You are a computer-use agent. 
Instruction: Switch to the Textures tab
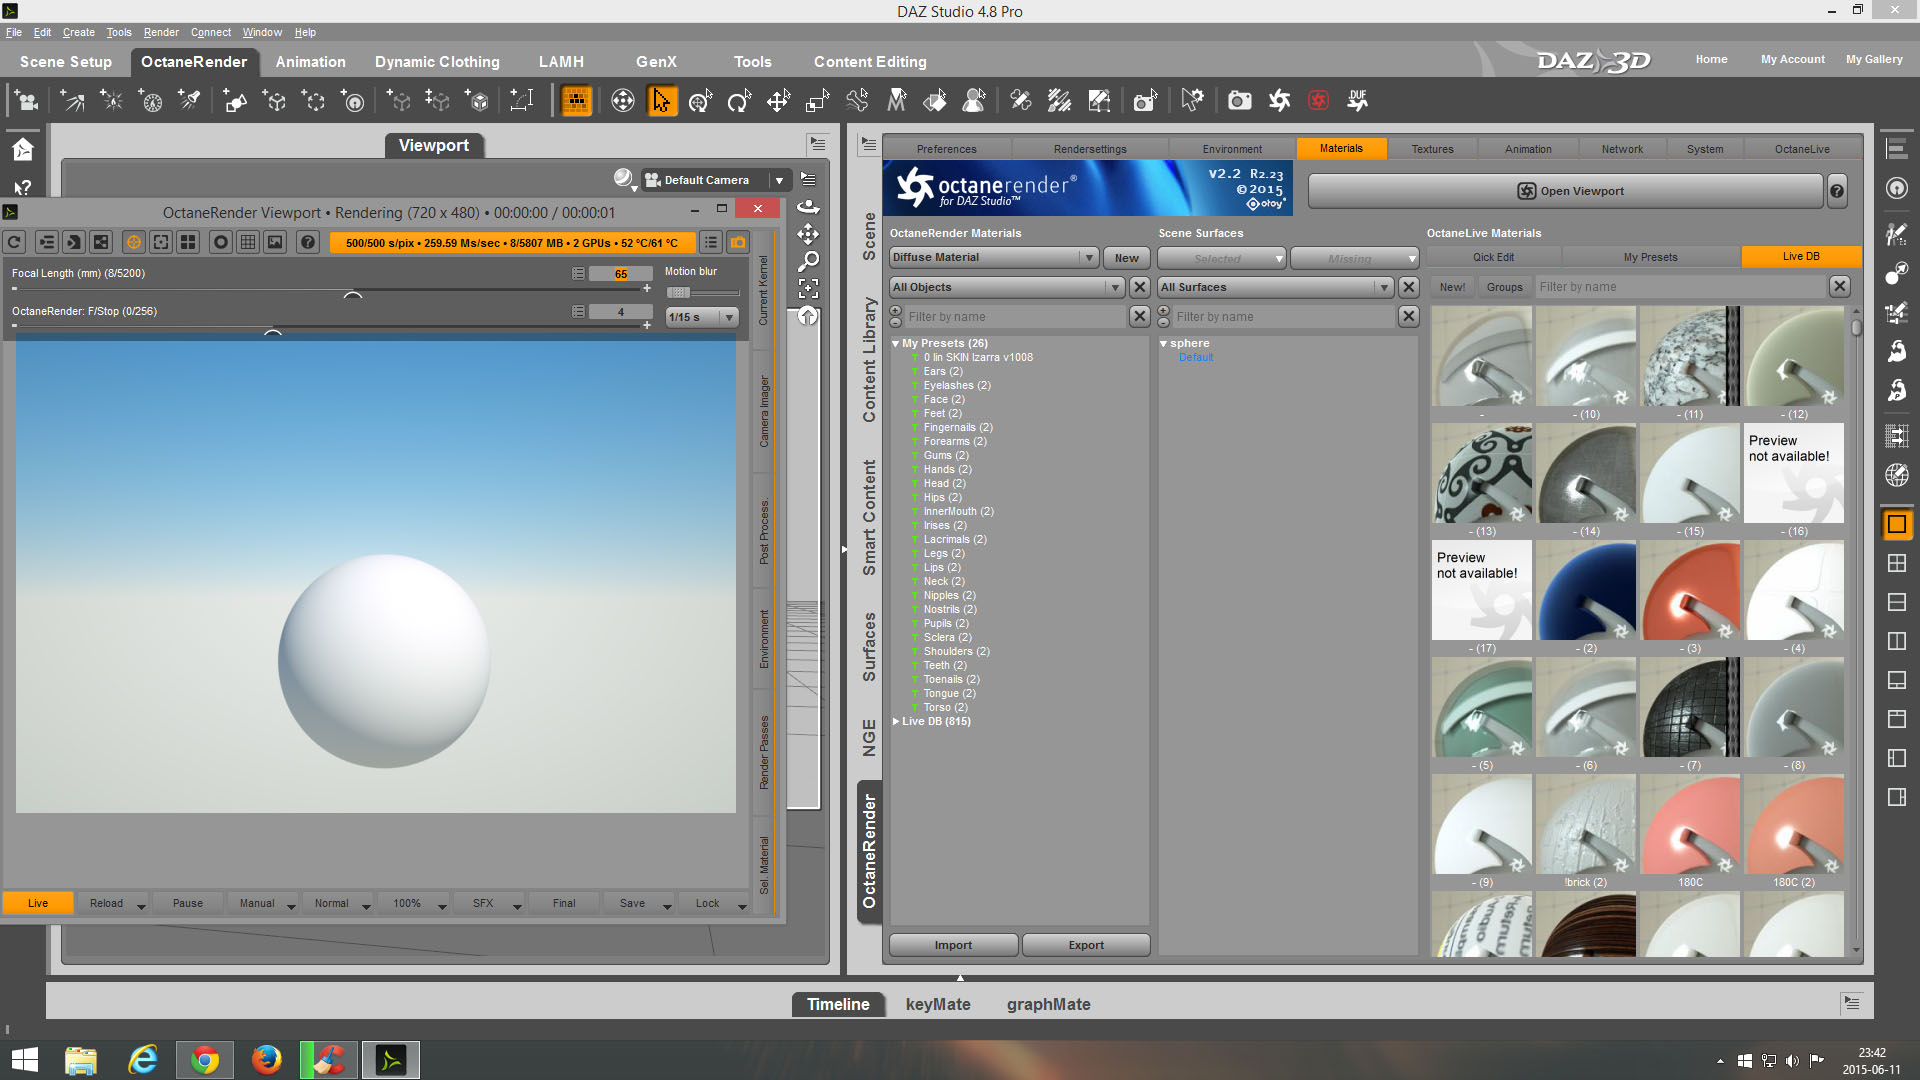(1432, 149)
